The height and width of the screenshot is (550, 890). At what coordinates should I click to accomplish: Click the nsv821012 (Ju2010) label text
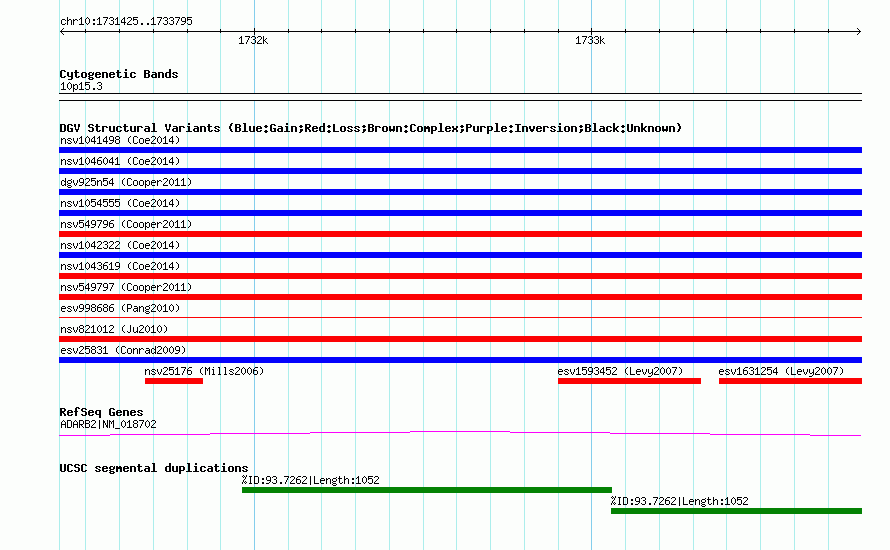pos(114,329)
